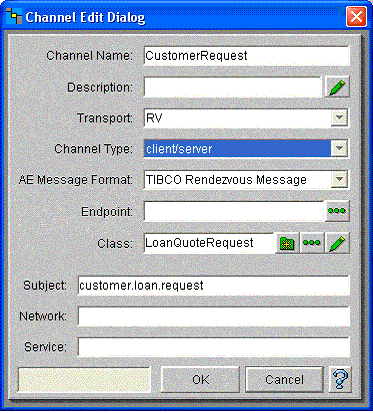373x413 pixels.
Task: Confirm changes with the OK button
Action: pyautogui.click(x=200, y=379)
